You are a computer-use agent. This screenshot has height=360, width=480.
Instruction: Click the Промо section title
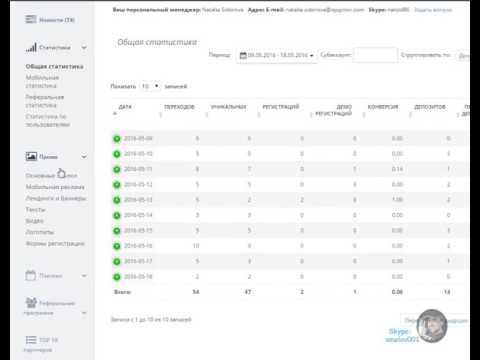point(48,156)
